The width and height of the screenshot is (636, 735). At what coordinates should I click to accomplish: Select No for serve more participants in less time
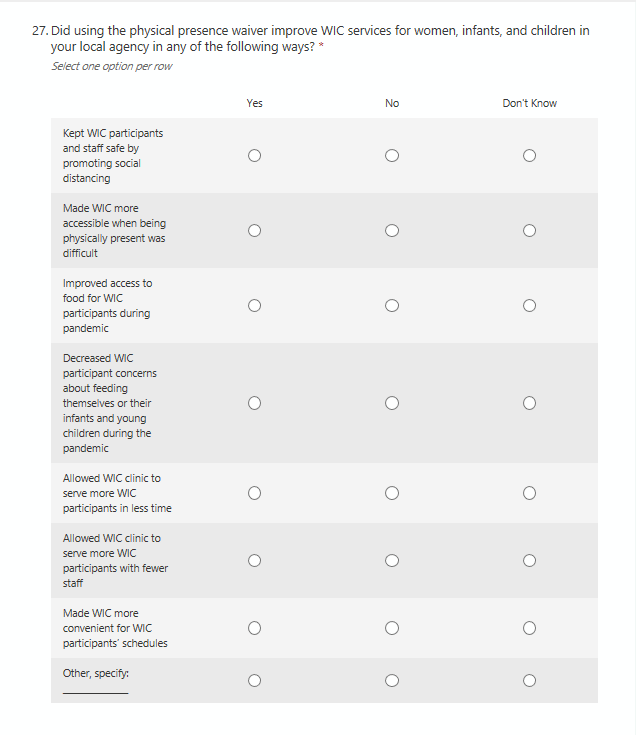click(x=392, y=493)
